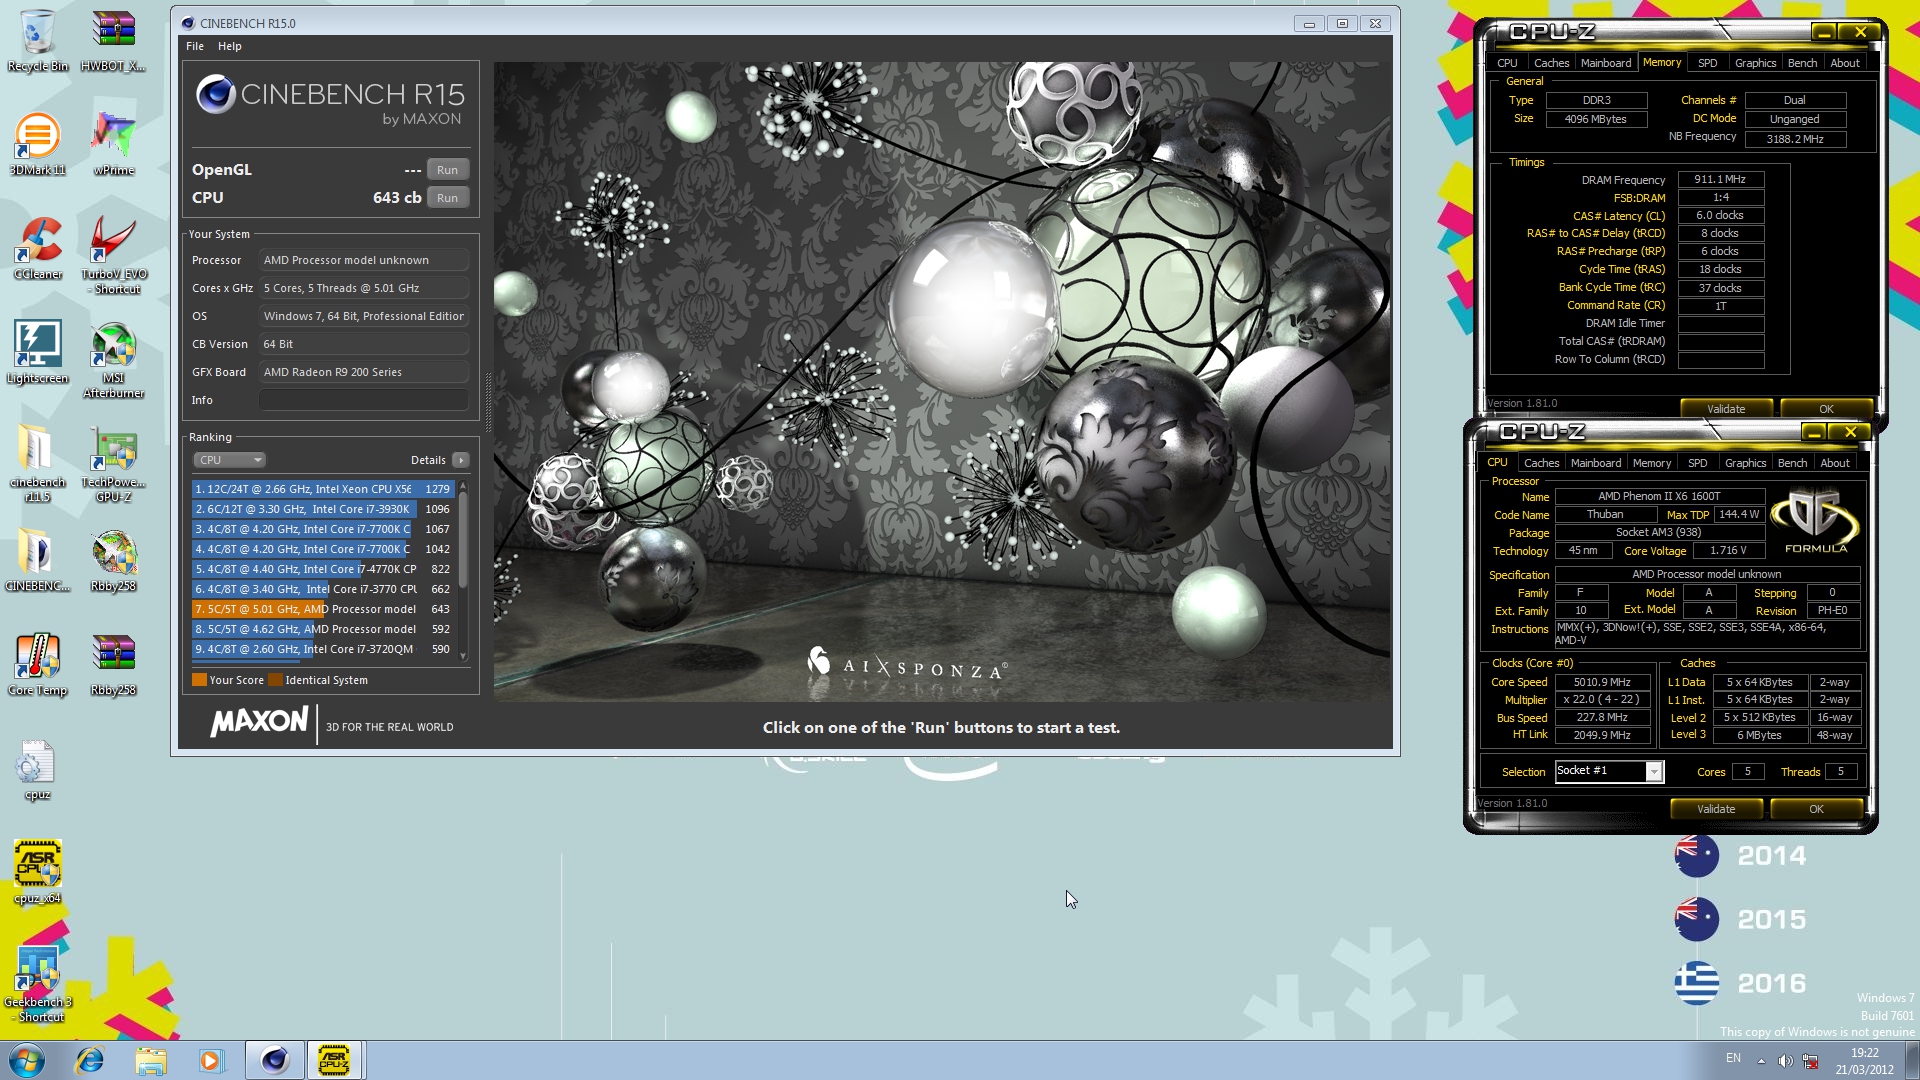Open the HWBOT_X archive desktop icon
The image size is (1920, 1080).
113,40
